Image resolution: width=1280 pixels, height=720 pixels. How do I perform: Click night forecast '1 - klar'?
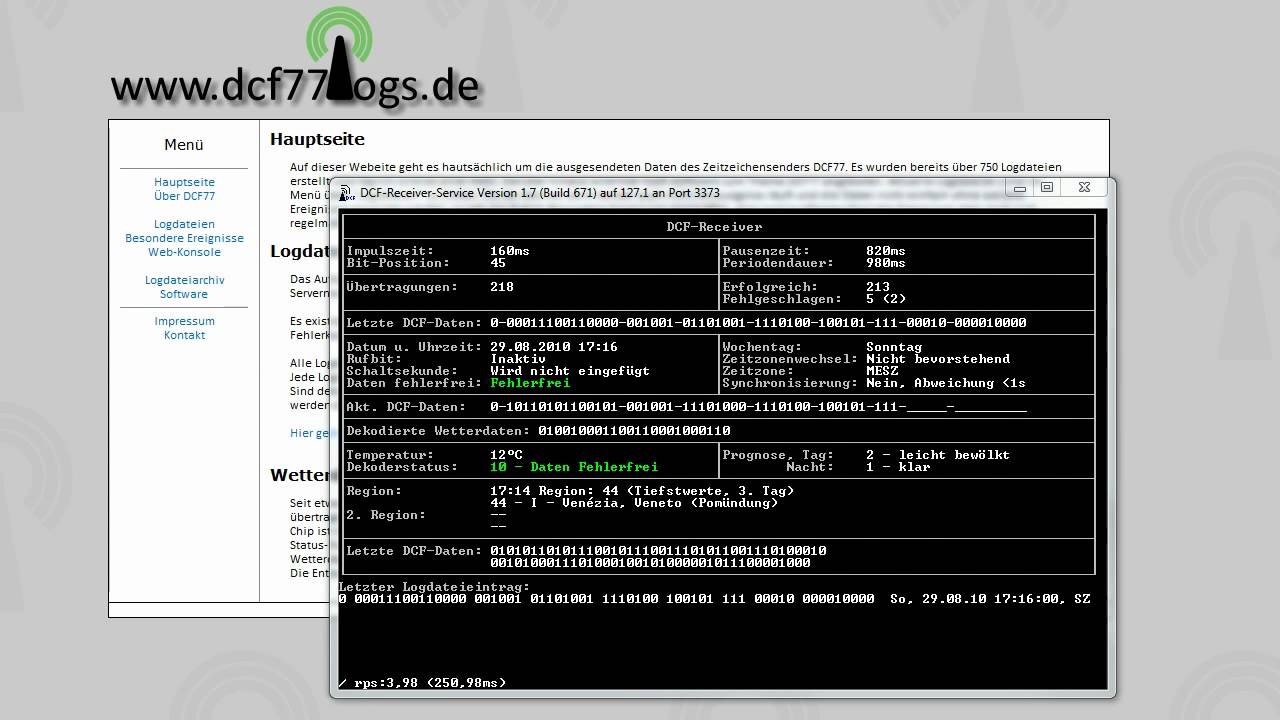pos(898,467)
